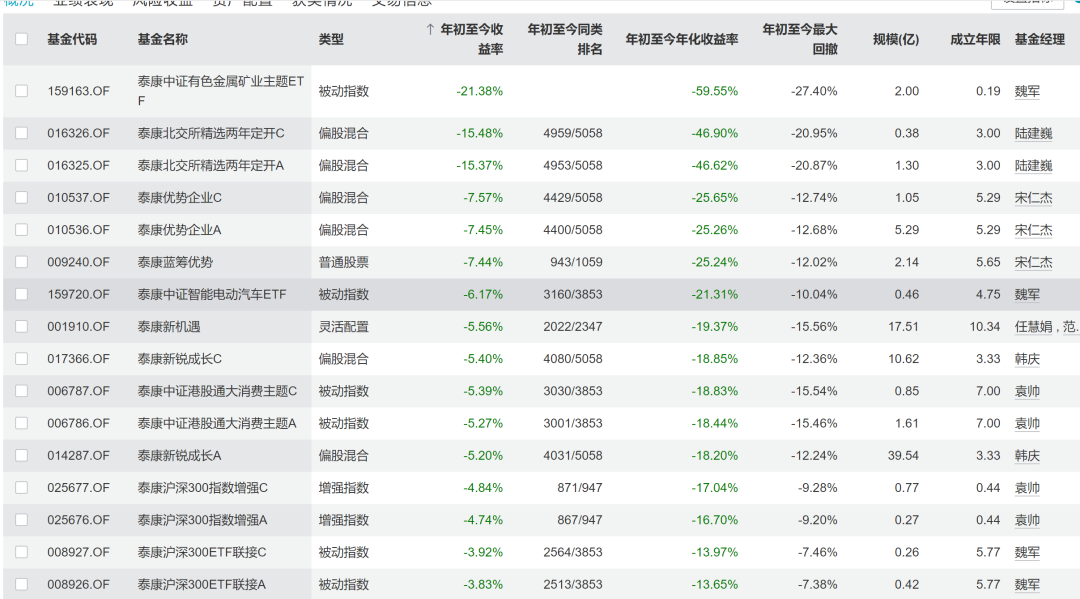Tick the checkbox for 014287.OF
This screenshot has height=599, width=1080.
(x=21, y=455)
